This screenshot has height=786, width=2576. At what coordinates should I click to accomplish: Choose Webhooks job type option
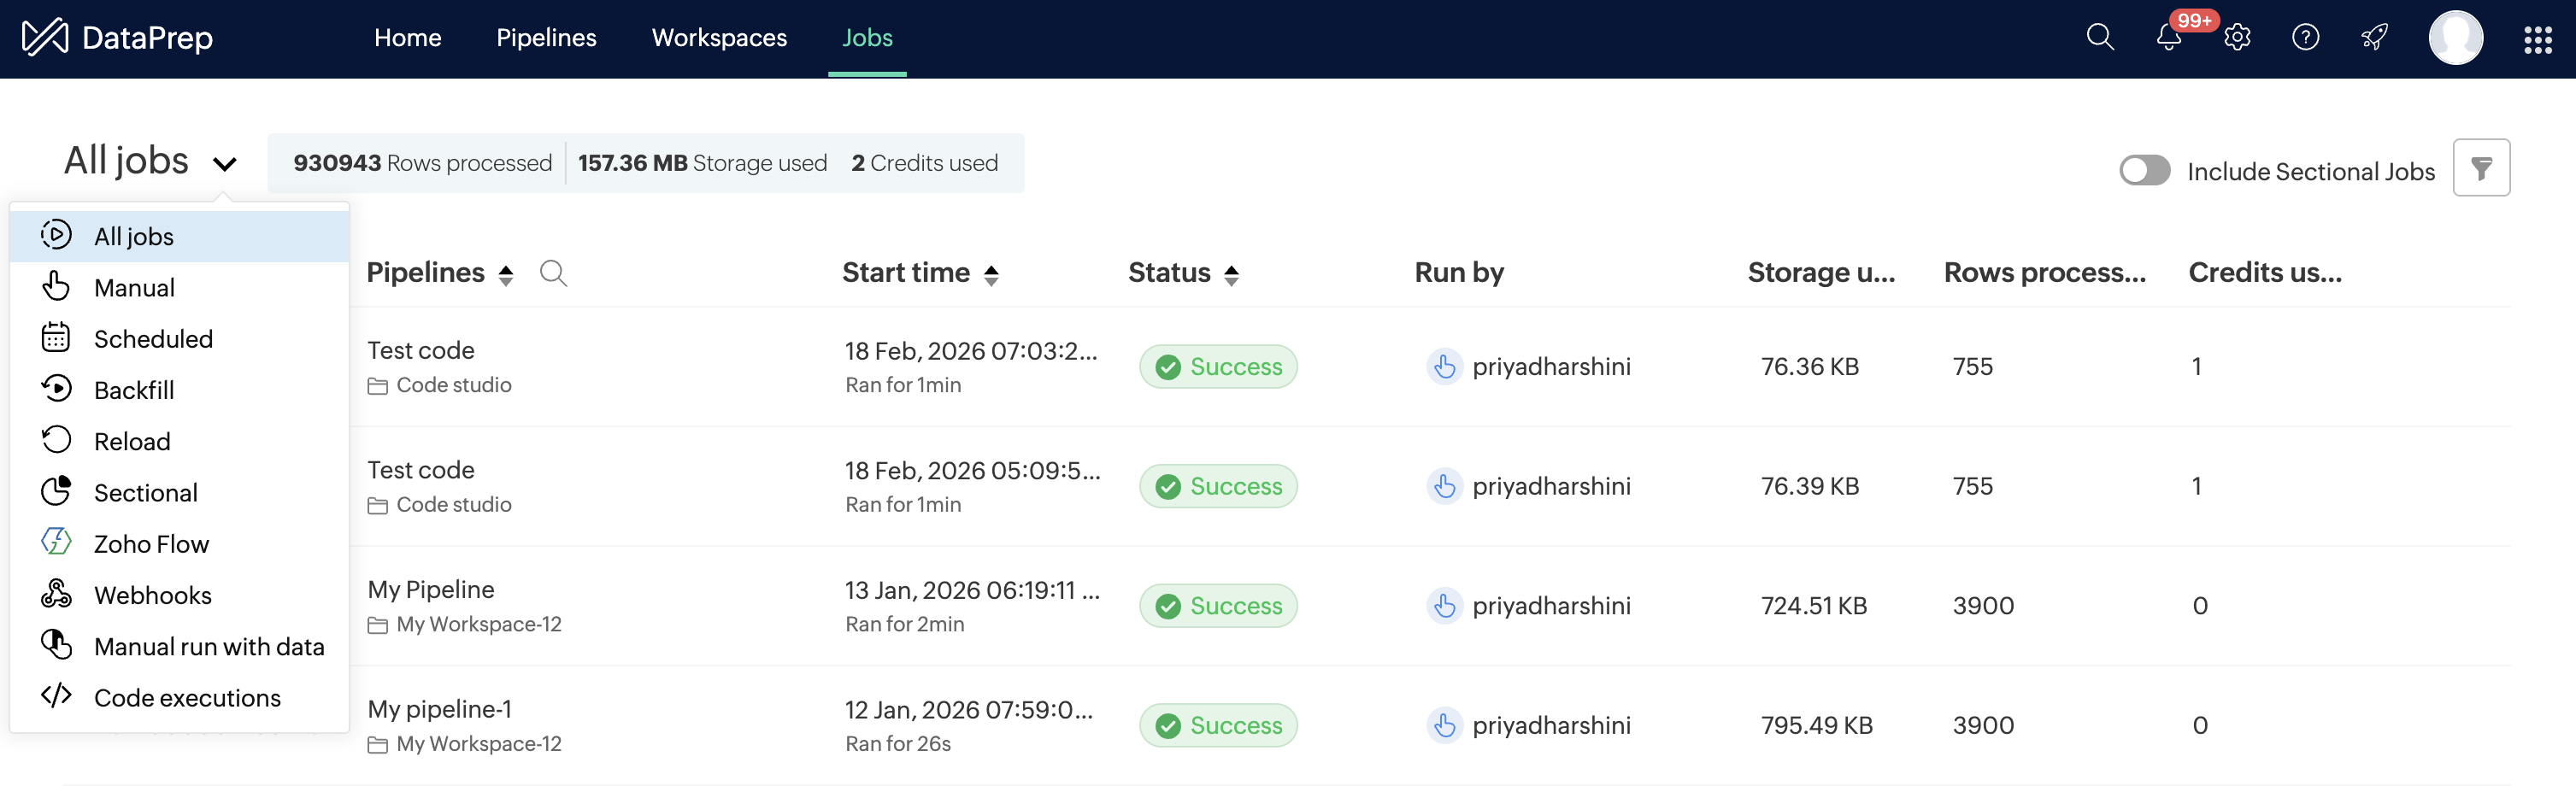pyautogui.click(x=152, y=595)
